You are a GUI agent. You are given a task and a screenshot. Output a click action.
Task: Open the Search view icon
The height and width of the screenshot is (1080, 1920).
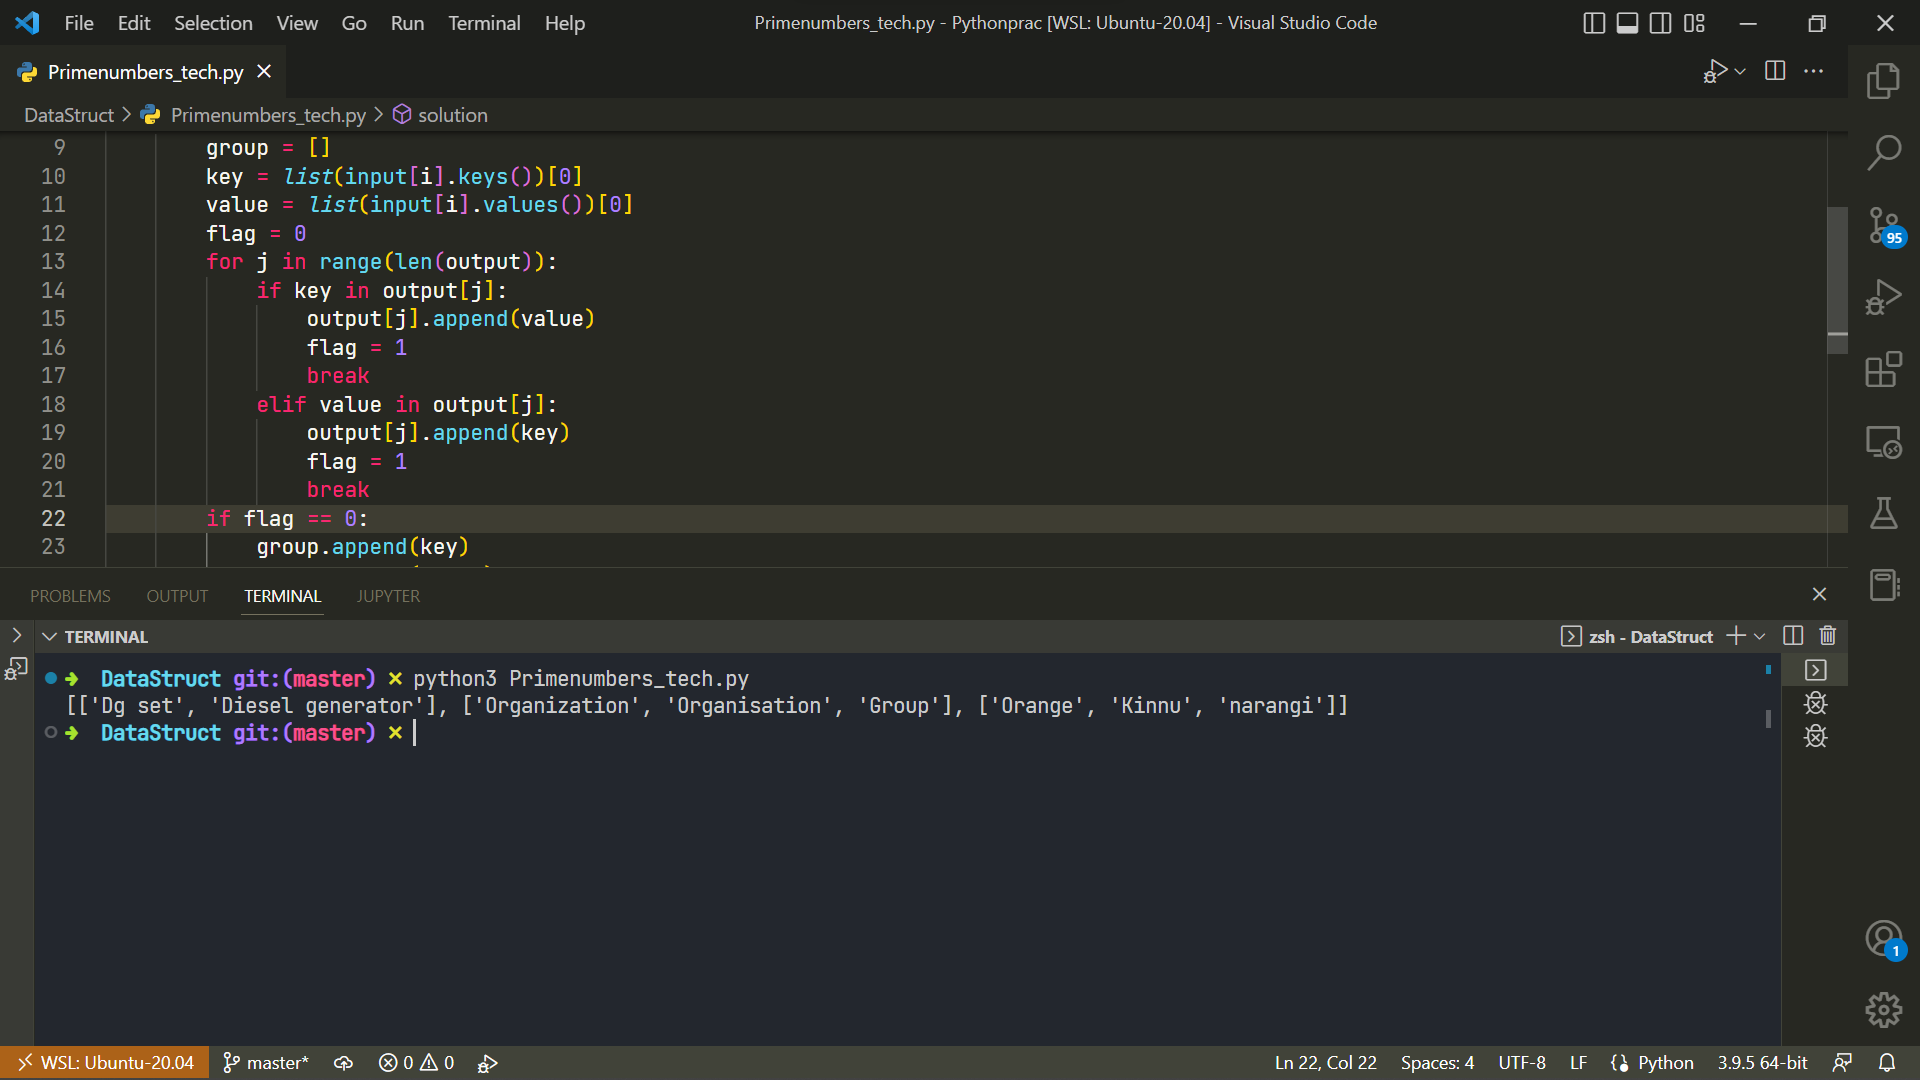click(x=1883, y=153)
